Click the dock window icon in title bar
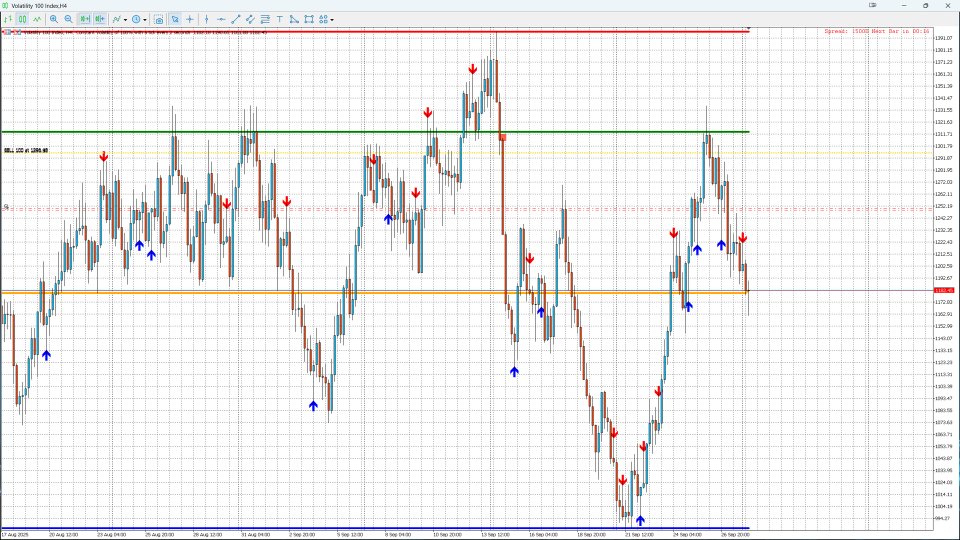The image size is (960, 540). [872, 6]
